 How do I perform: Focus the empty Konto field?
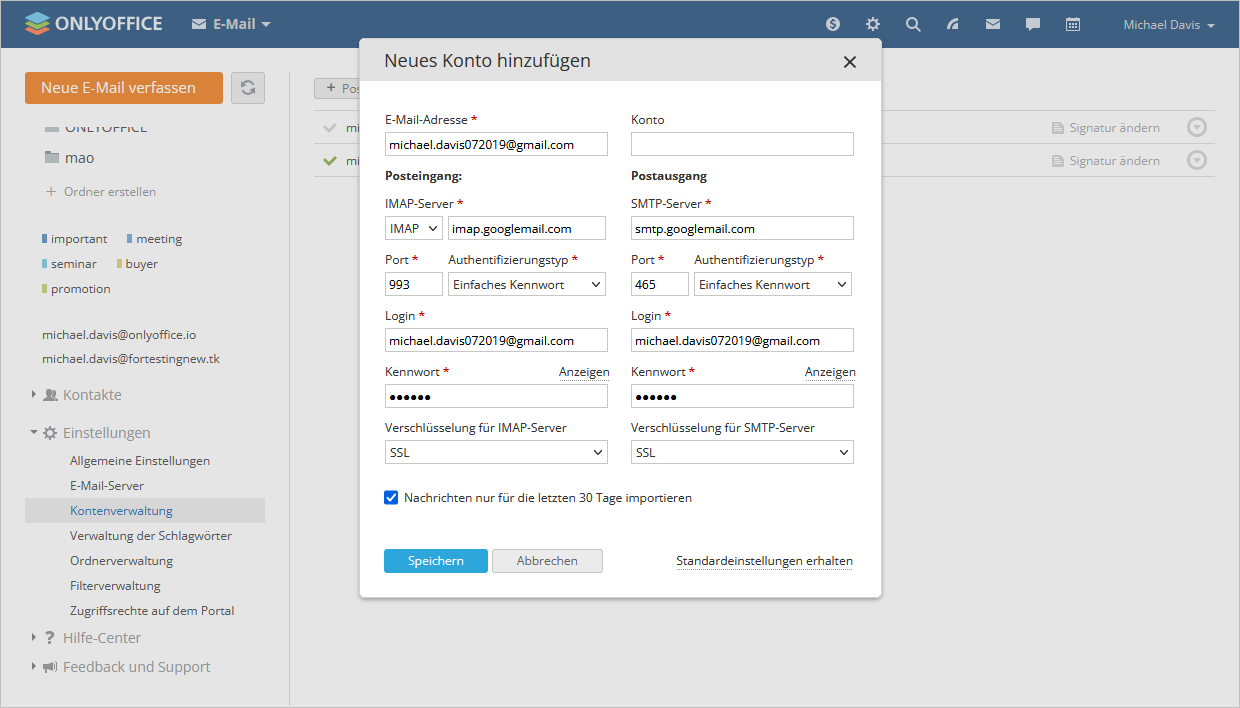point(742,144)
